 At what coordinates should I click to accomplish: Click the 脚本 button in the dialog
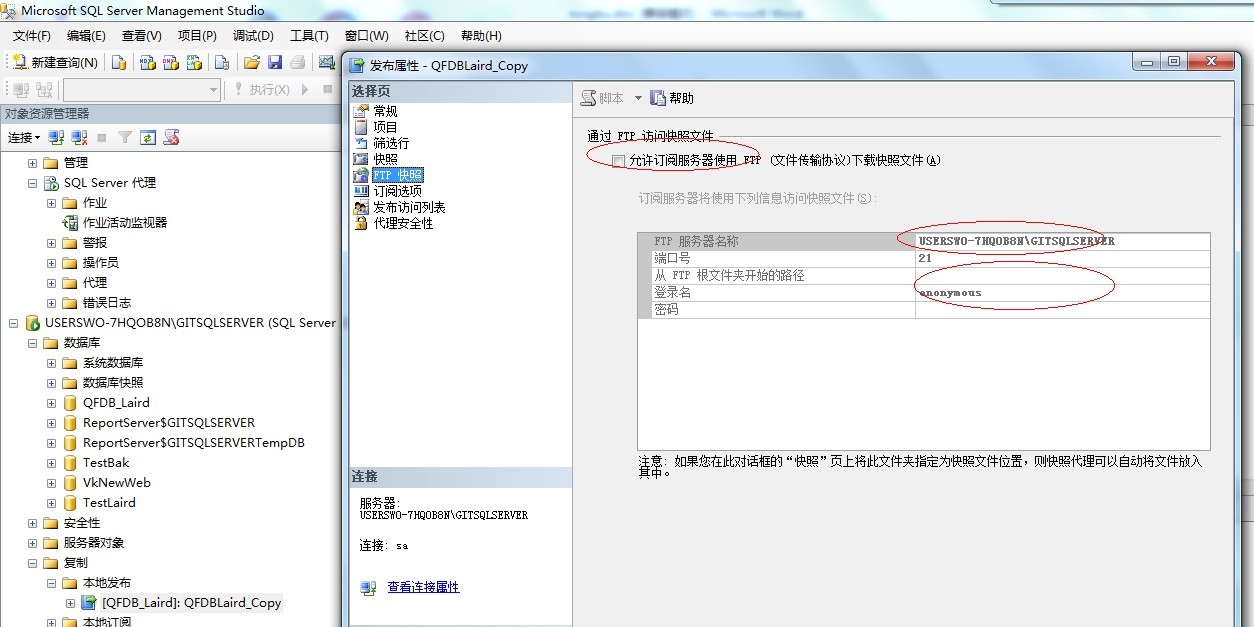click(x=603, y=98)
